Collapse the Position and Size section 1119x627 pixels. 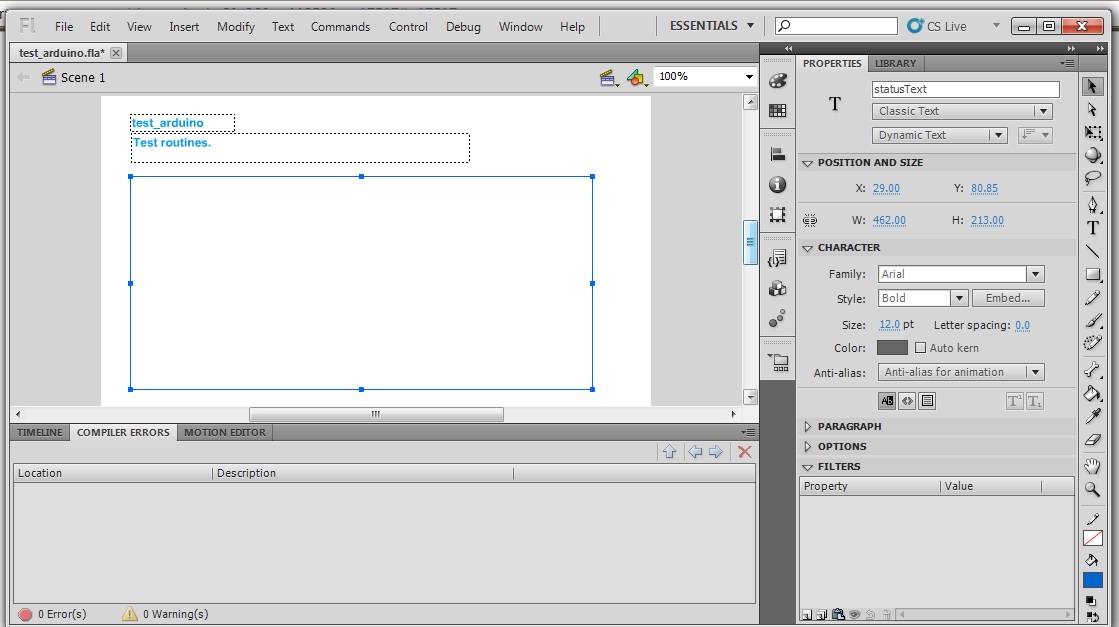[808, 163]
